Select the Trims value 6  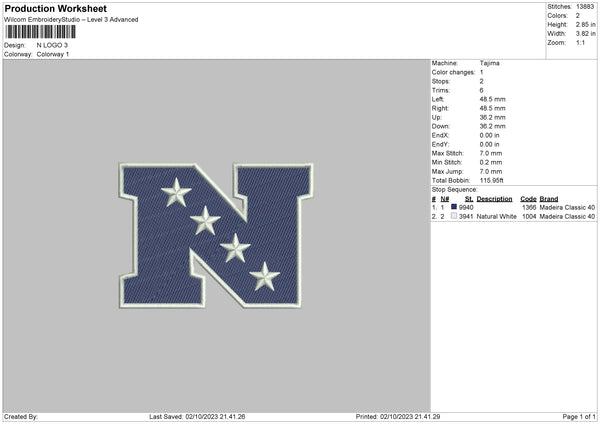click(x=481, y=90)
